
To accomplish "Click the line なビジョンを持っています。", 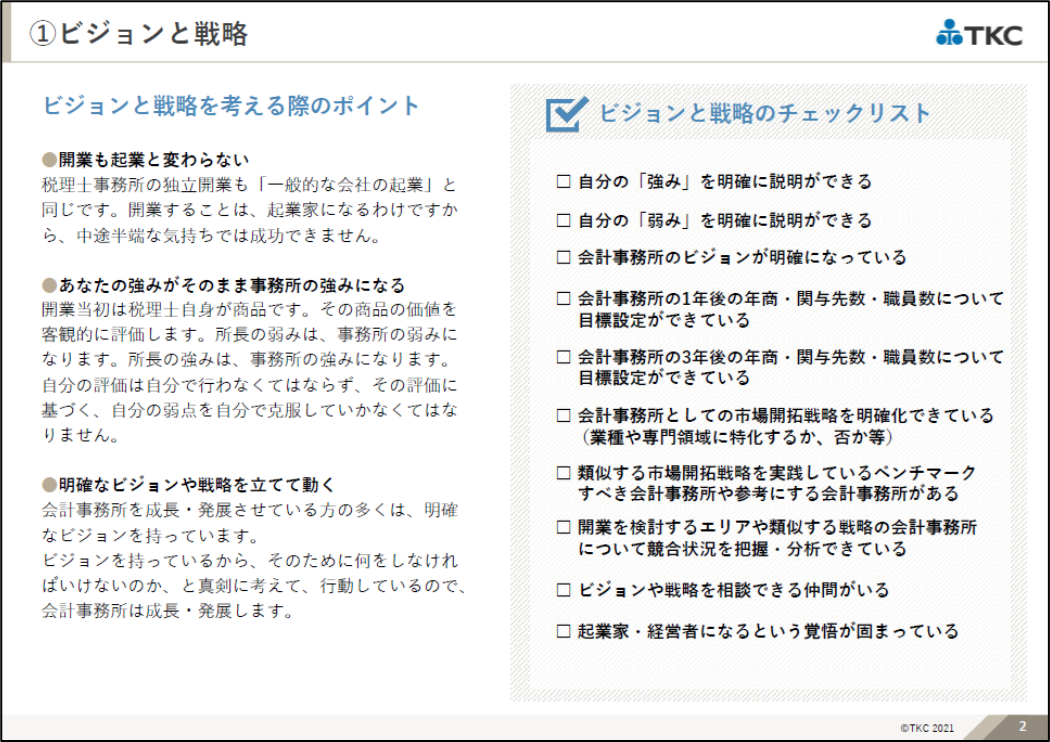I will tap(151, 536).
